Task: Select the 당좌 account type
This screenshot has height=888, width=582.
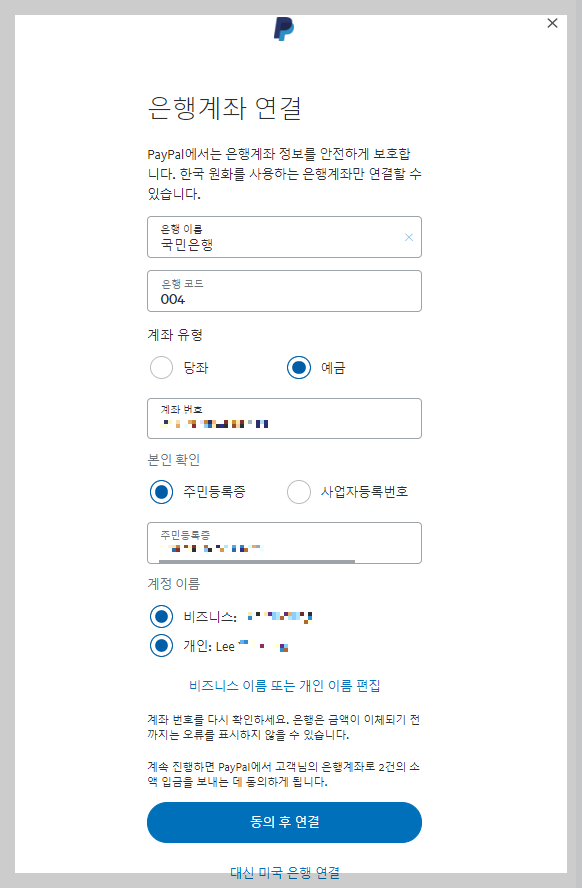Action: pos(161,368)
